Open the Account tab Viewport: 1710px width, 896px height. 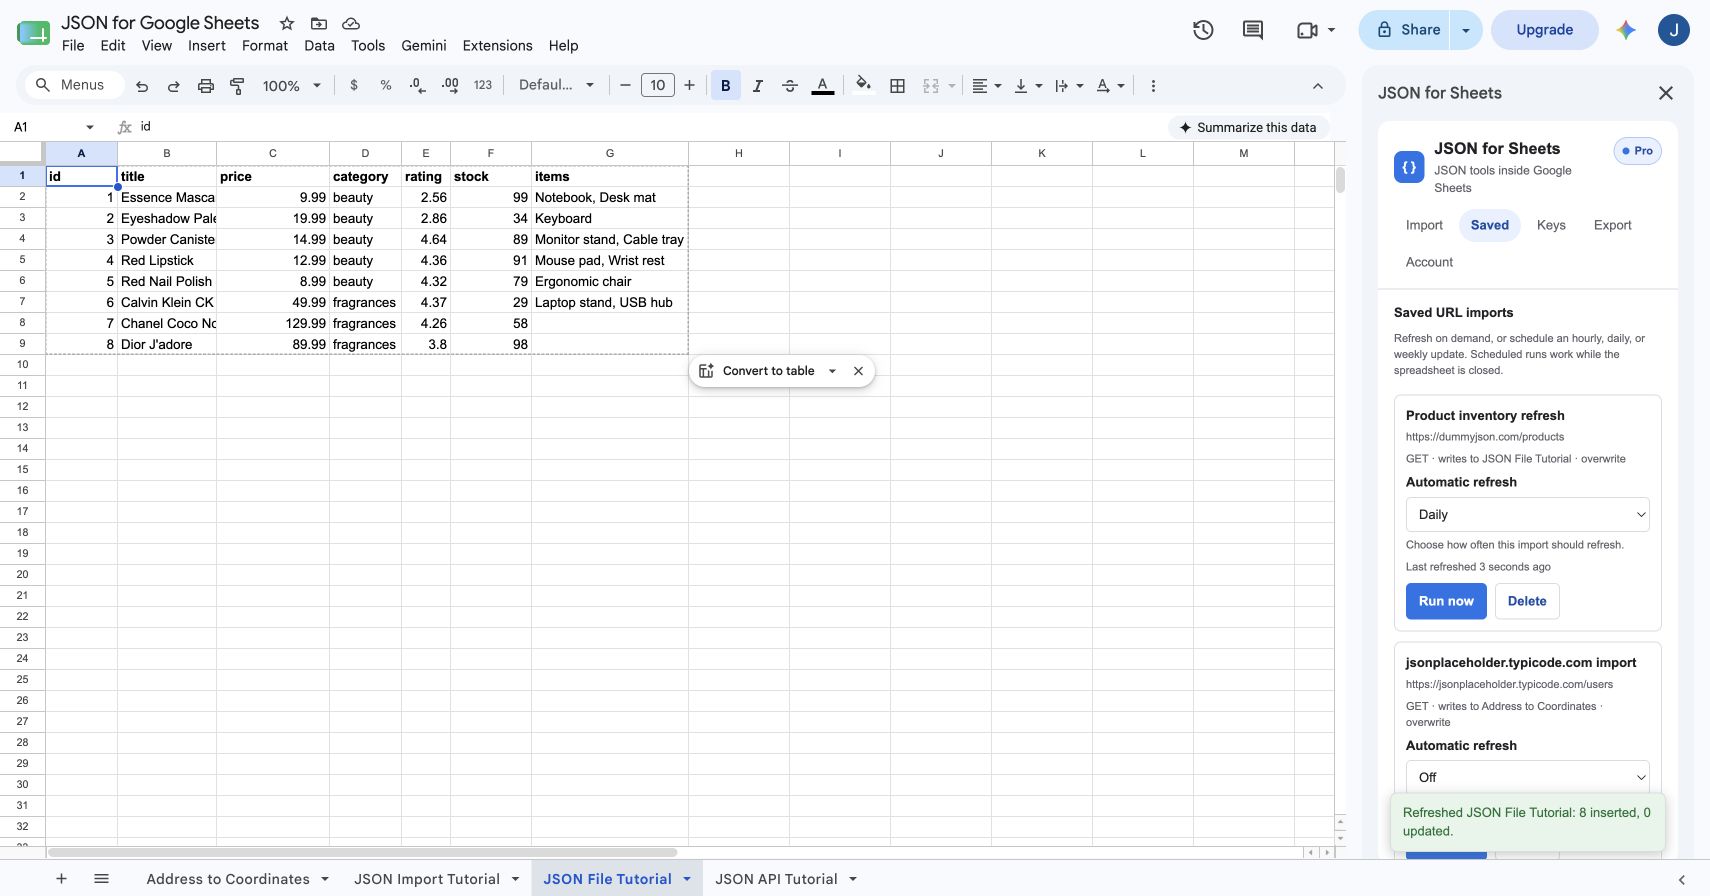pos(1429,262)
